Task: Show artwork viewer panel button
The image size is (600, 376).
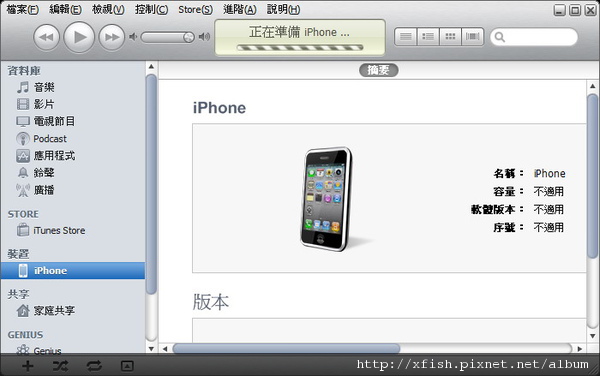Action: click(x=127, y=366)
